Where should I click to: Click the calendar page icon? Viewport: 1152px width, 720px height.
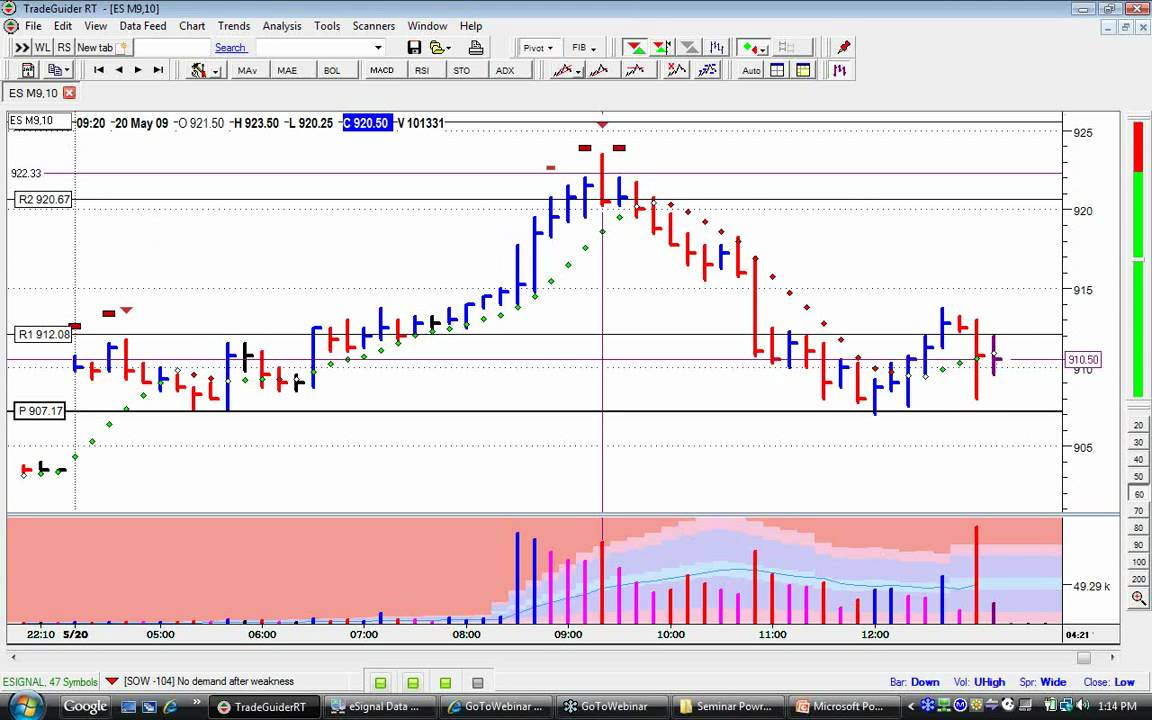click(27, 71)
